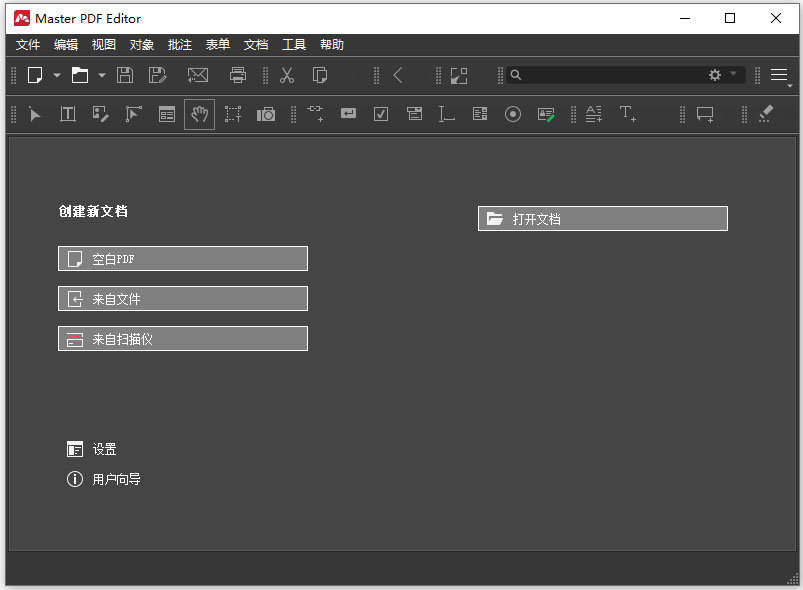Screen dimensions: 803x590
Task: Click the 打开文档 button
Action: click(x=601, y=218)
